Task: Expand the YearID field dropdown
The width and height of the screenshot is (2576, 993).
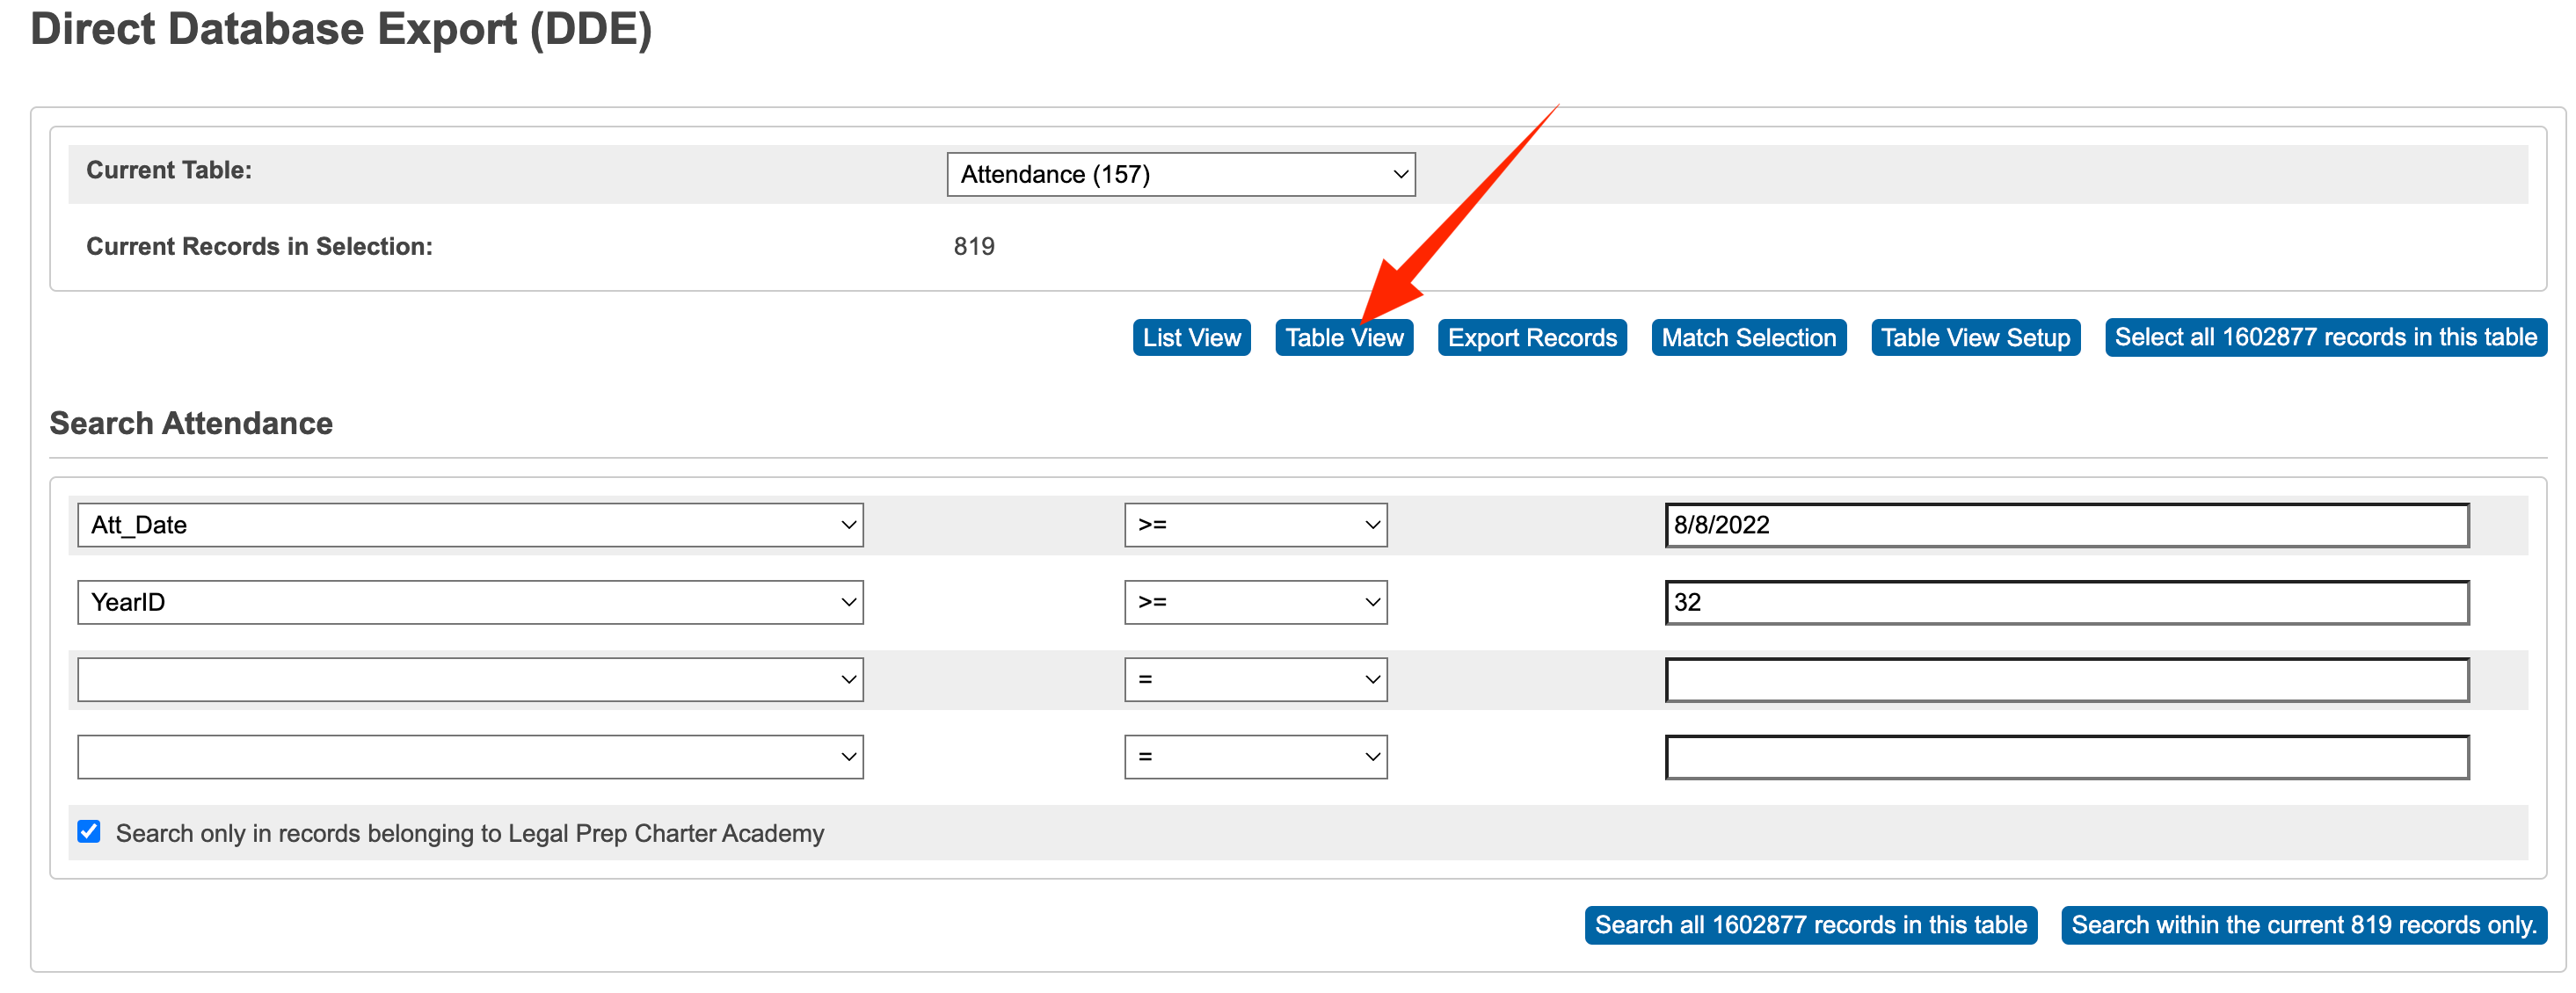Action: click(470, 602)
